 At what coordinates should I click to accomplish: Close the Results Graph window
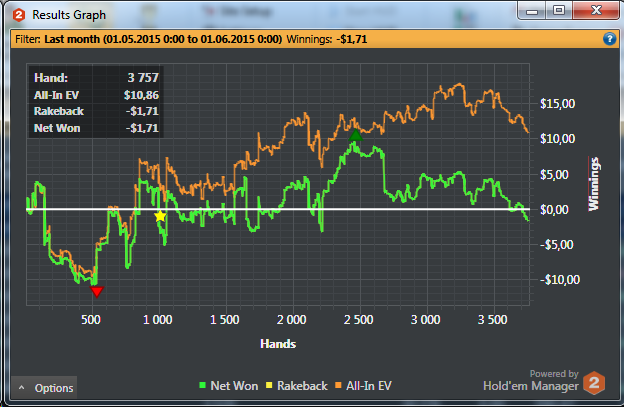[x=596, y=11]
